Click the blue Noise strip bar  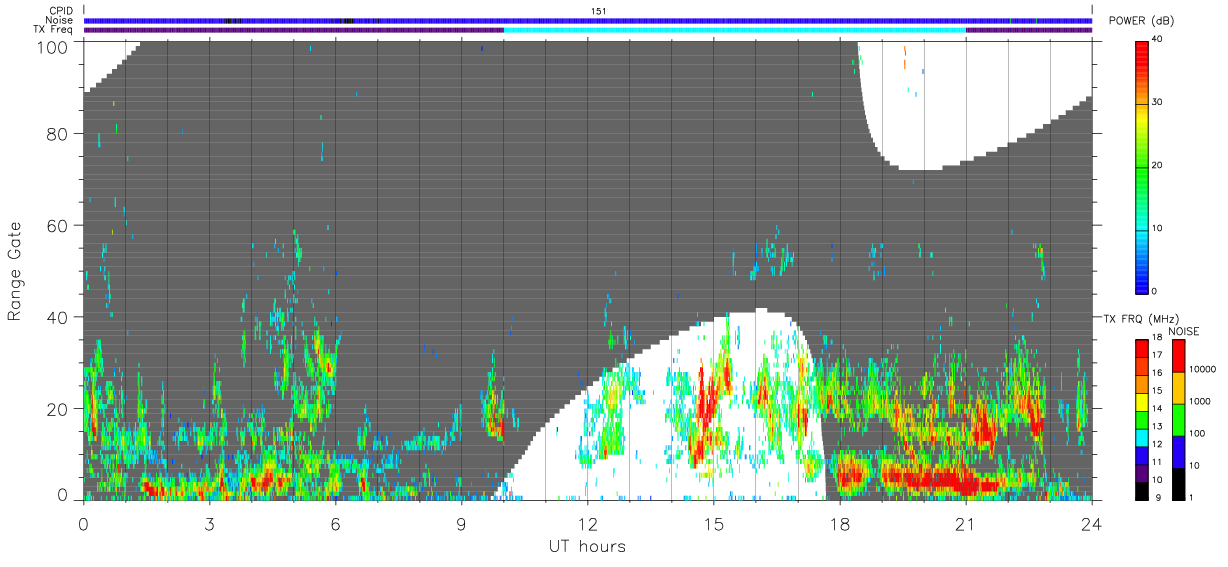pos(588,20)
